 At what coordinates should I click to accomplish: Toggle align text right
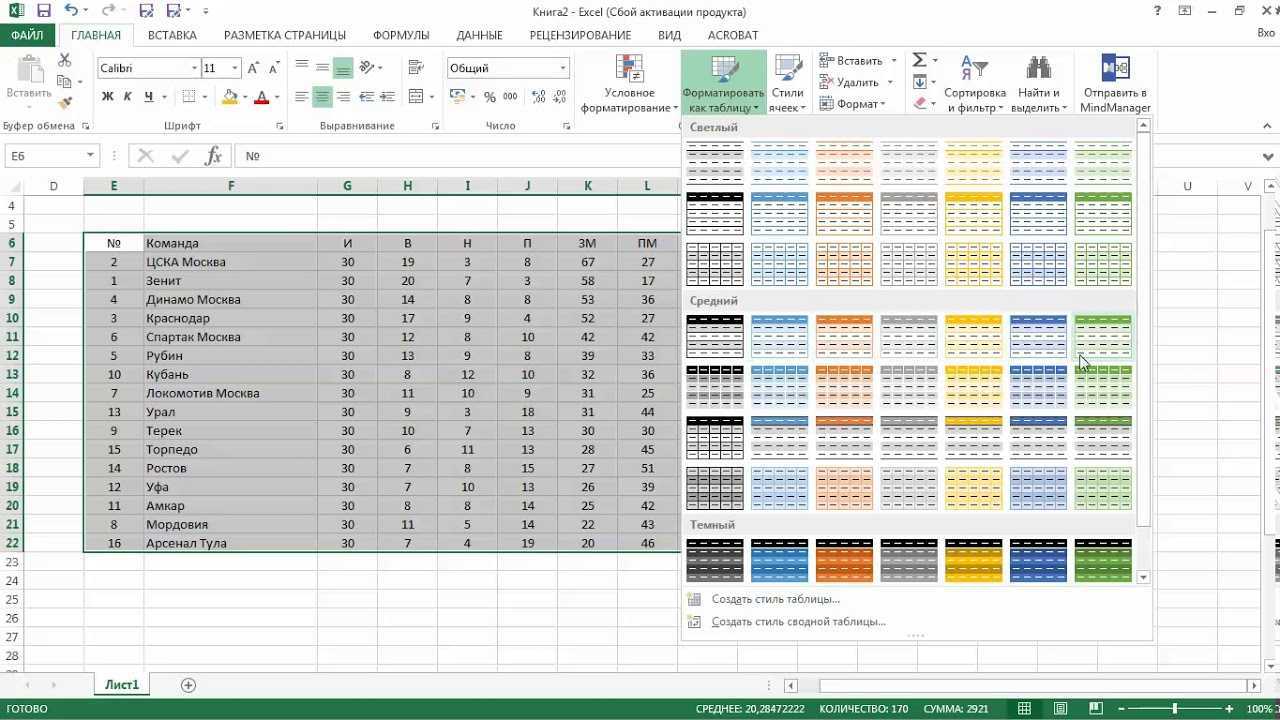tap(343, 97)
